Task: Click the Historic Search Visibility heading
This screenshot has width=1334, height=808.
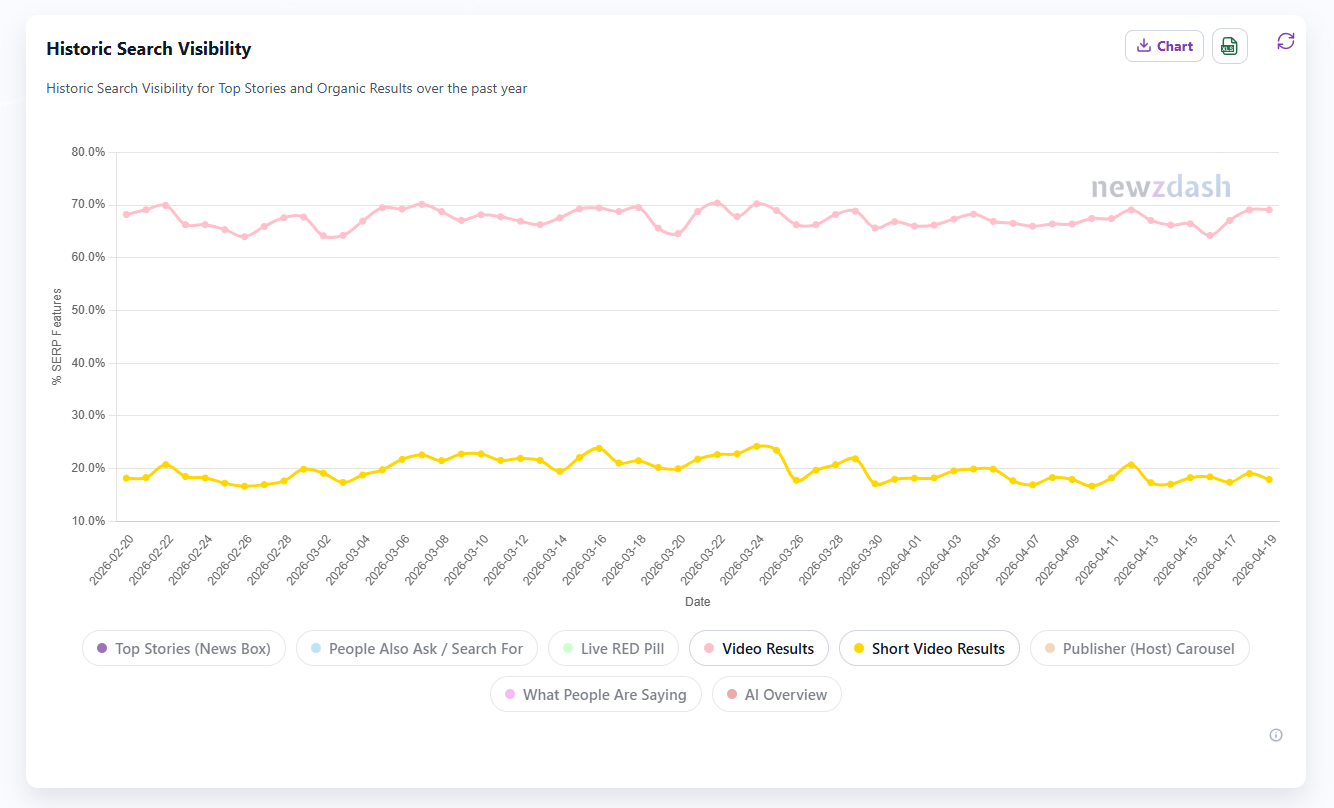Action: tap(148, 49)
